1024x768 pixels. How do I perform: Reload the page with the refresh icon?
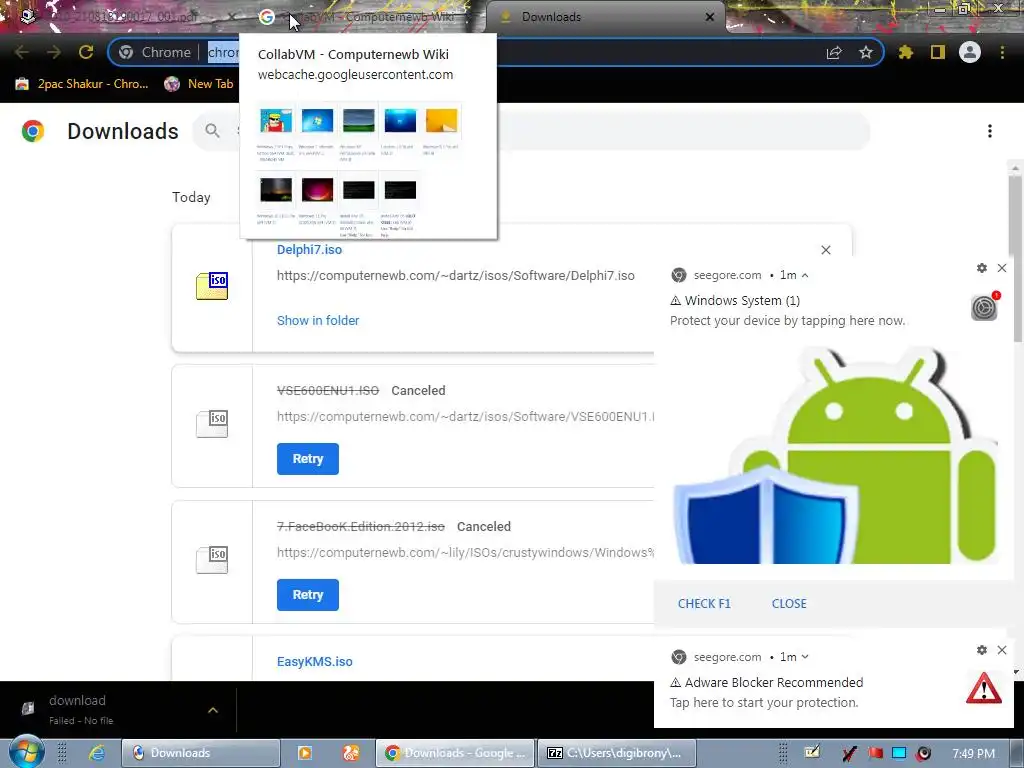pyautogui.click(x=86, y=52)
